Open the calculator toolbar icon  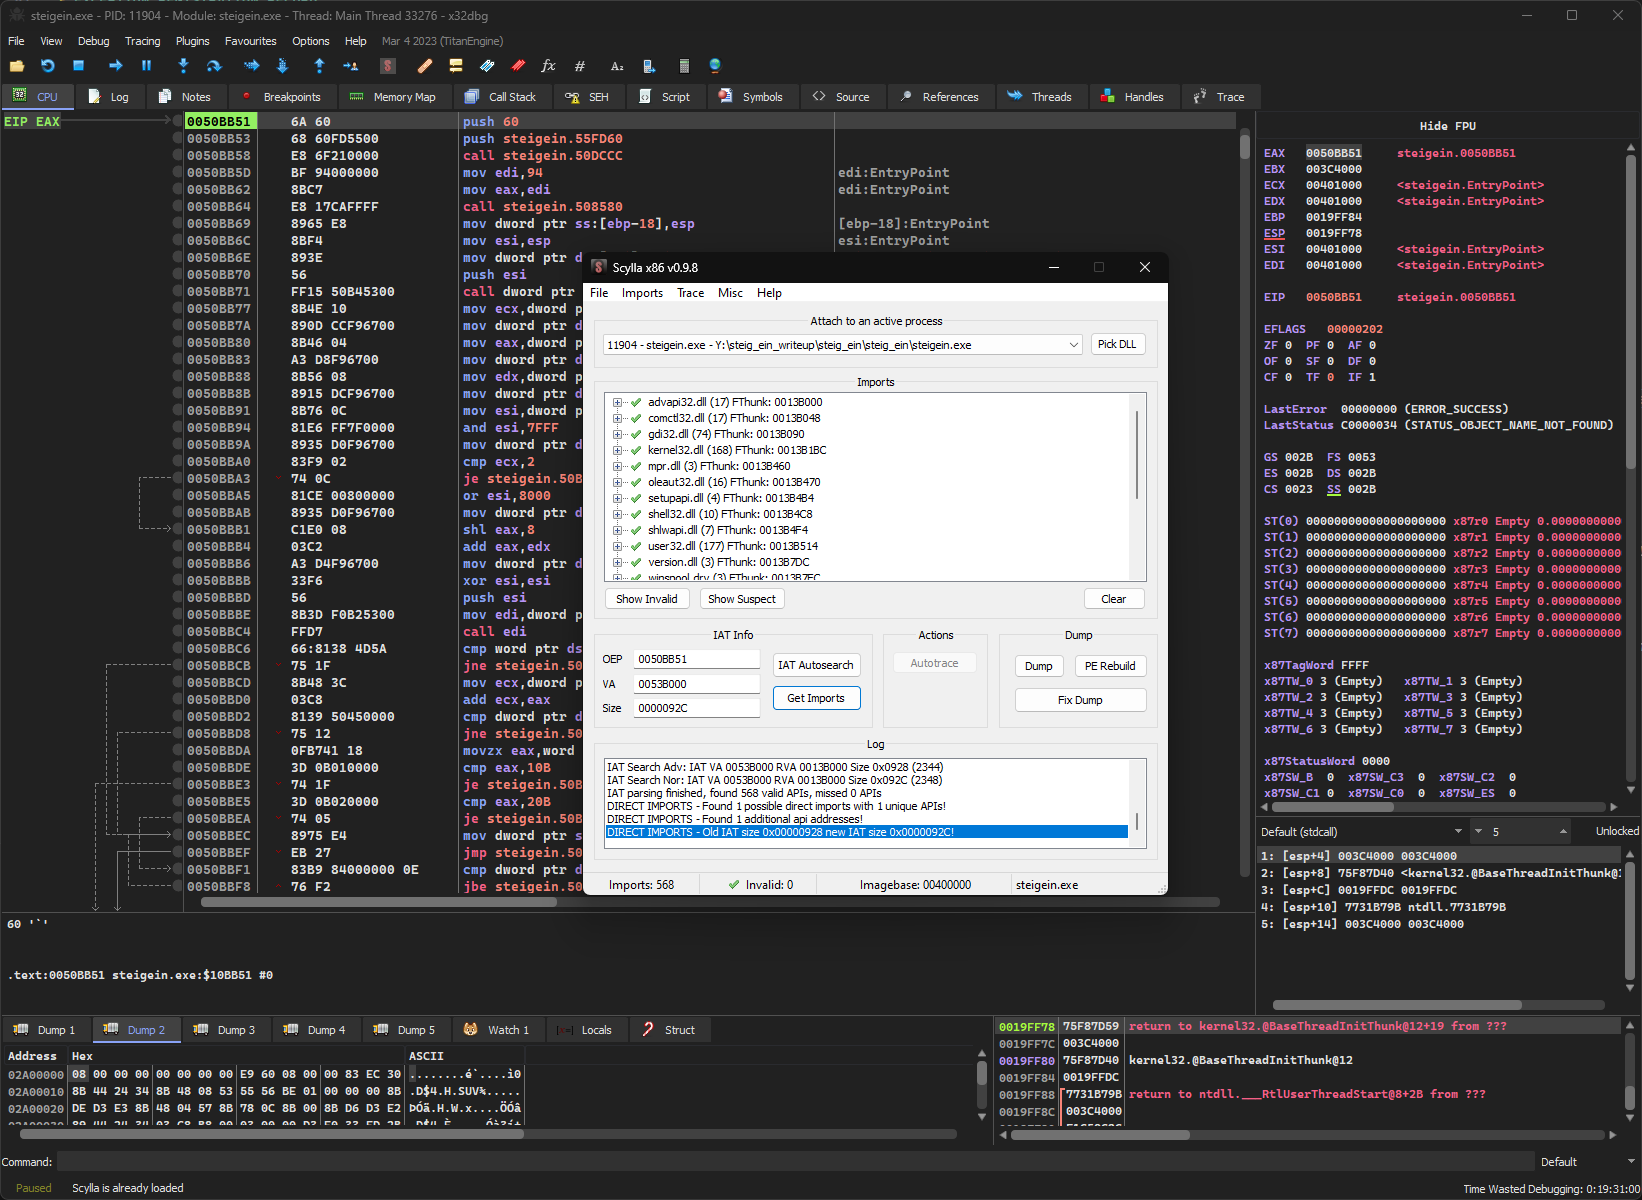(684, 66)
